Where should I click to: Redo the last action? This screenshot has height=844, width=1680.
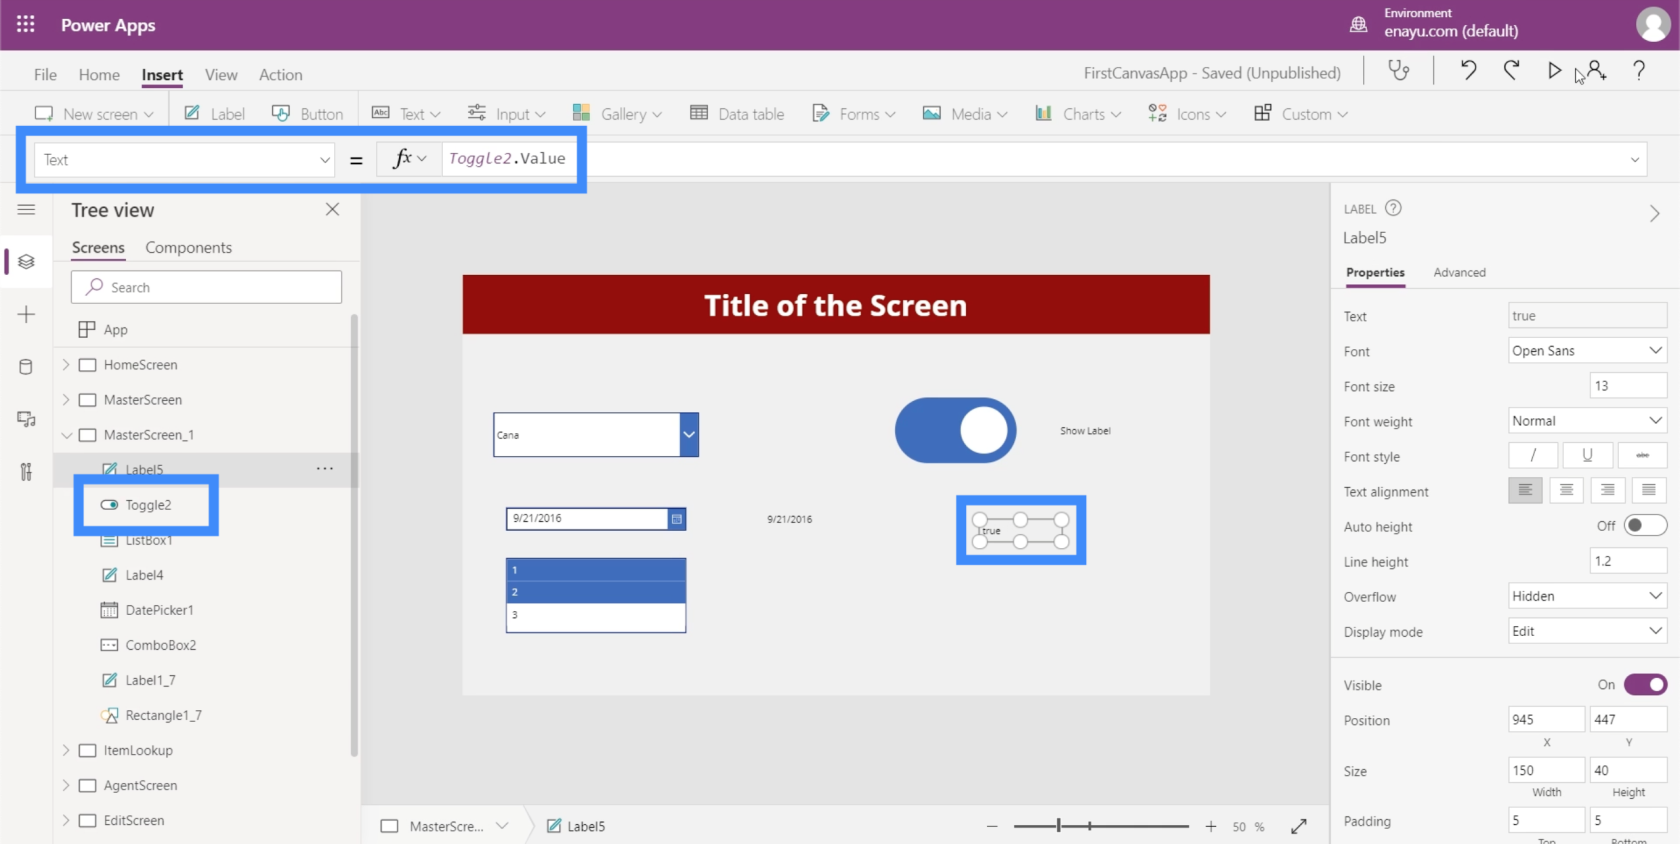(1511, 70)
